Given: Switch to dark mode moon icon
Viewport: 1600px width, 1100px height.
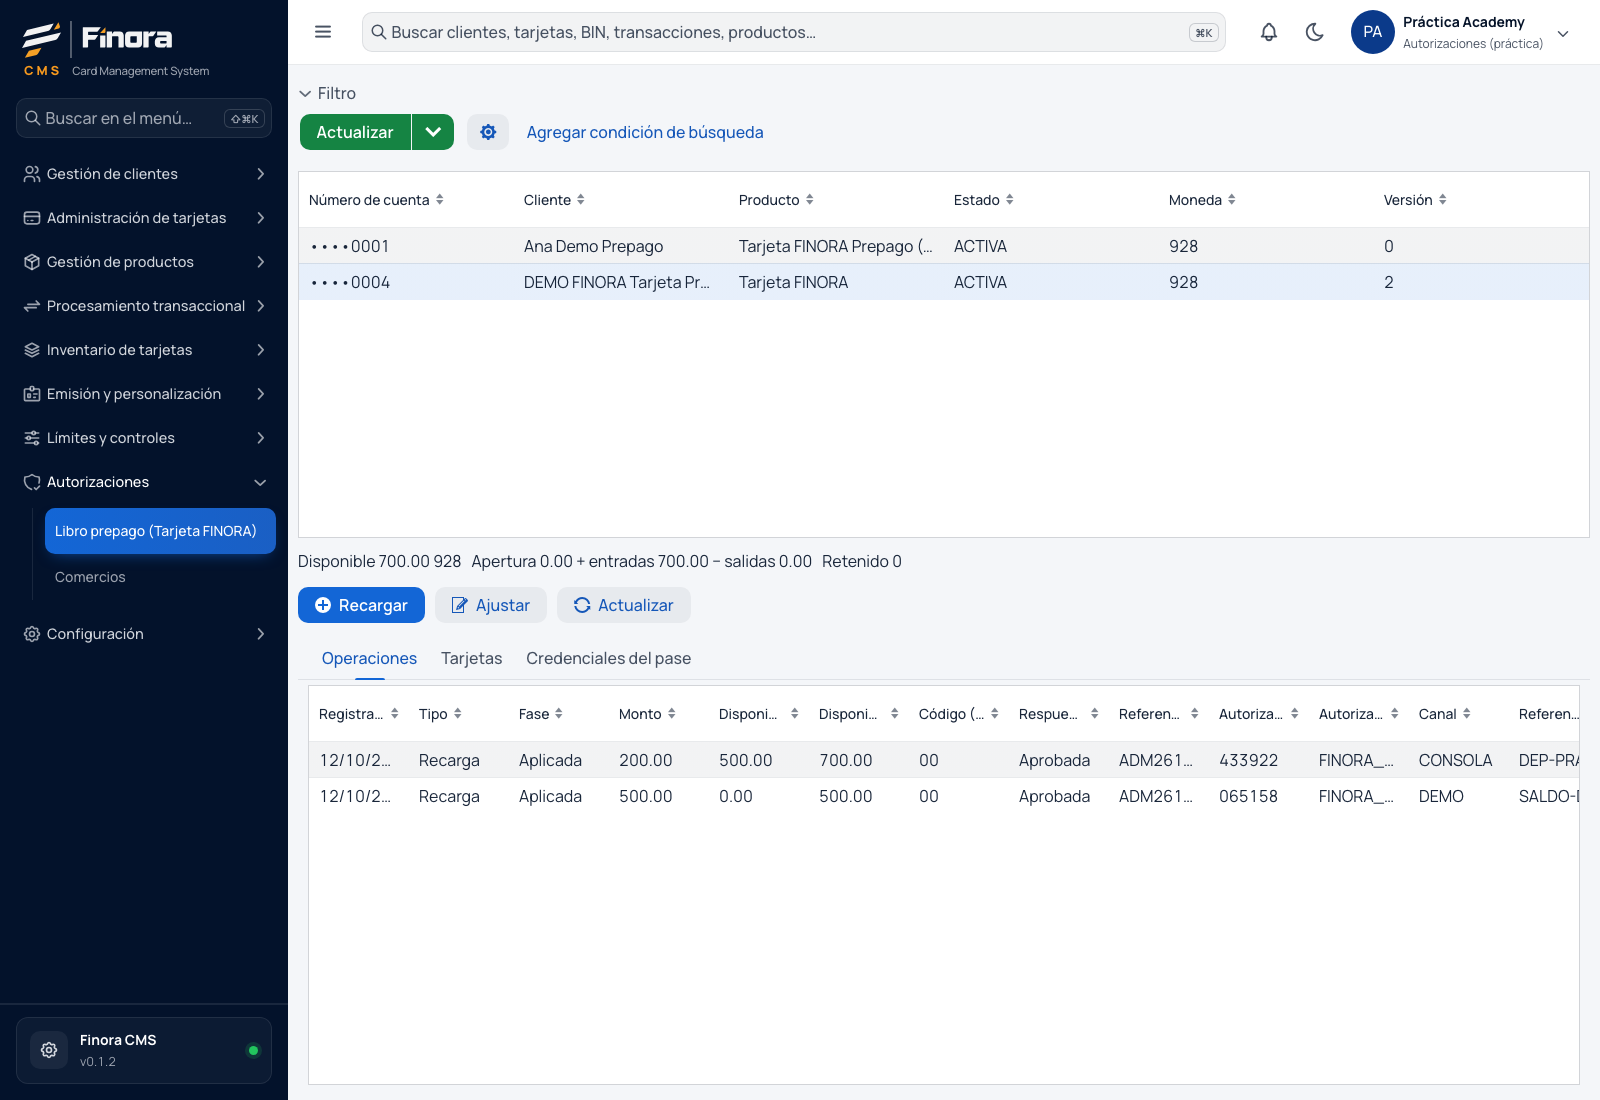Looking at the screenshot, I should coord(1315,32).
